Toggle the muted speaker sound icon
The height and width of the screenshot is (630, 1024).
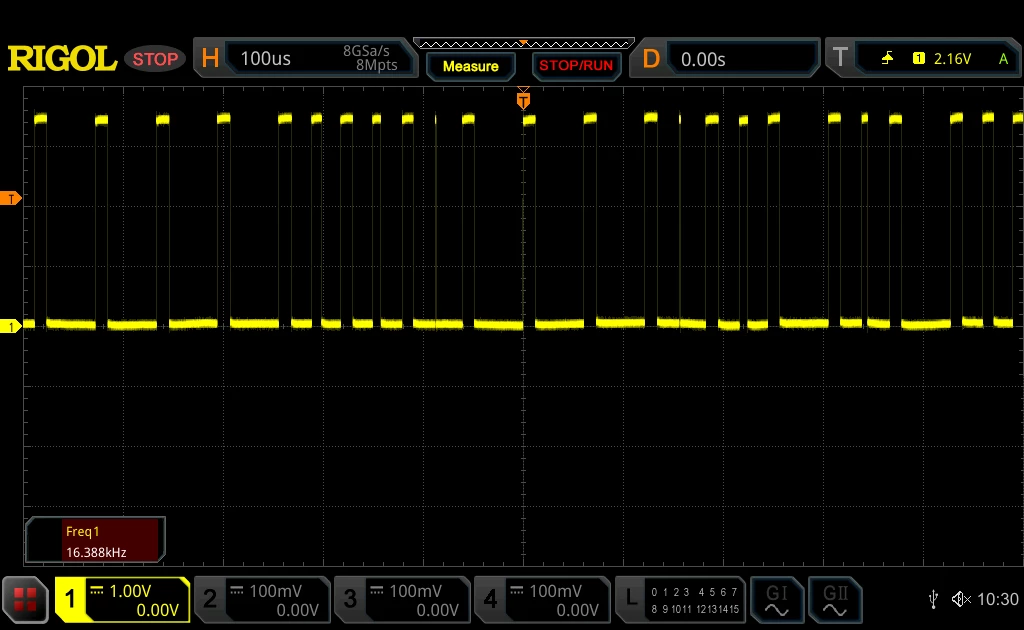pos(961,599)
